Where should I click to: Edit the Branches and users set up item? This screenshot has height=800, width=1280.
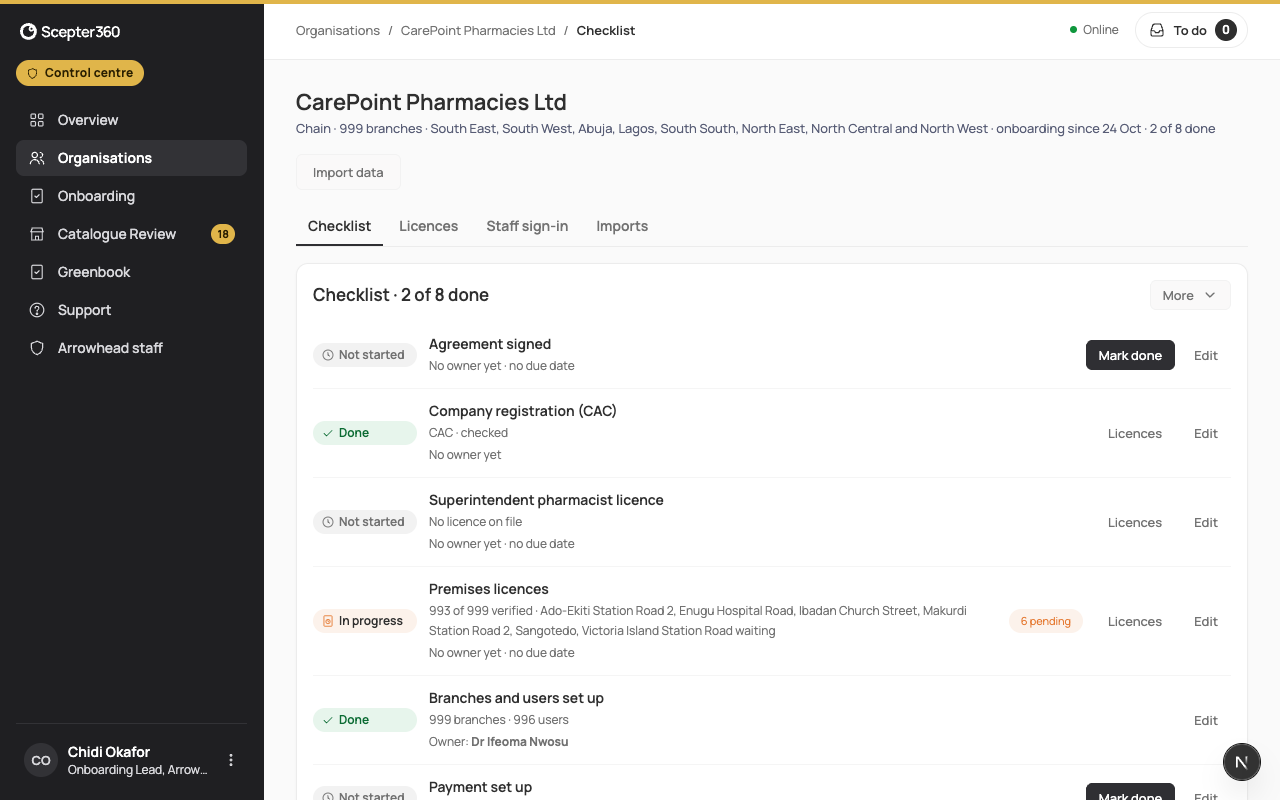pyautogui.click(x=1206, y=720)
